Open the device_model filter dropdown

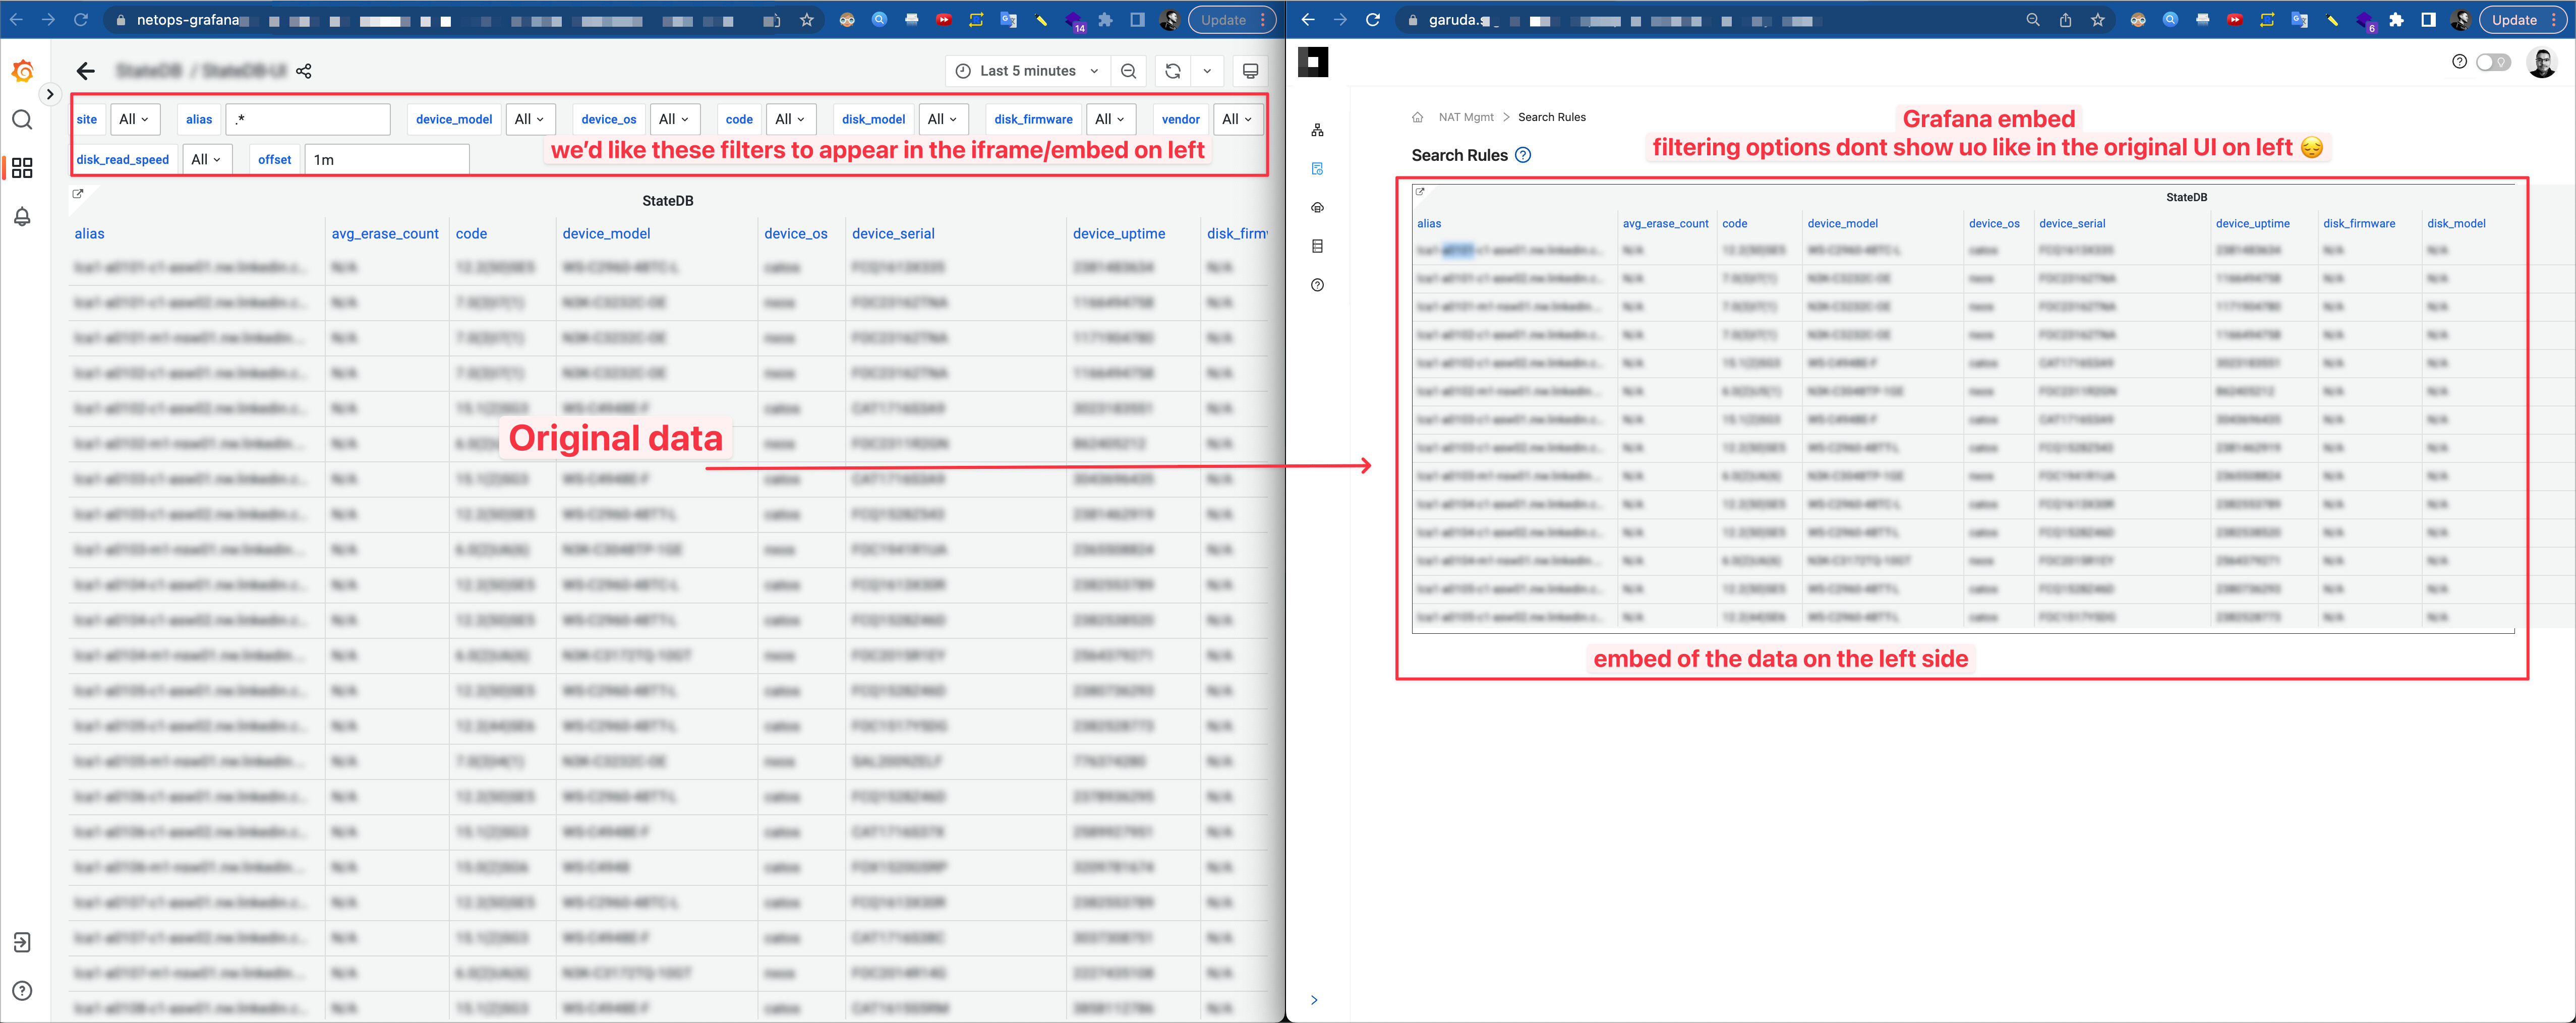pyautogui.click(x=529, y=119)
